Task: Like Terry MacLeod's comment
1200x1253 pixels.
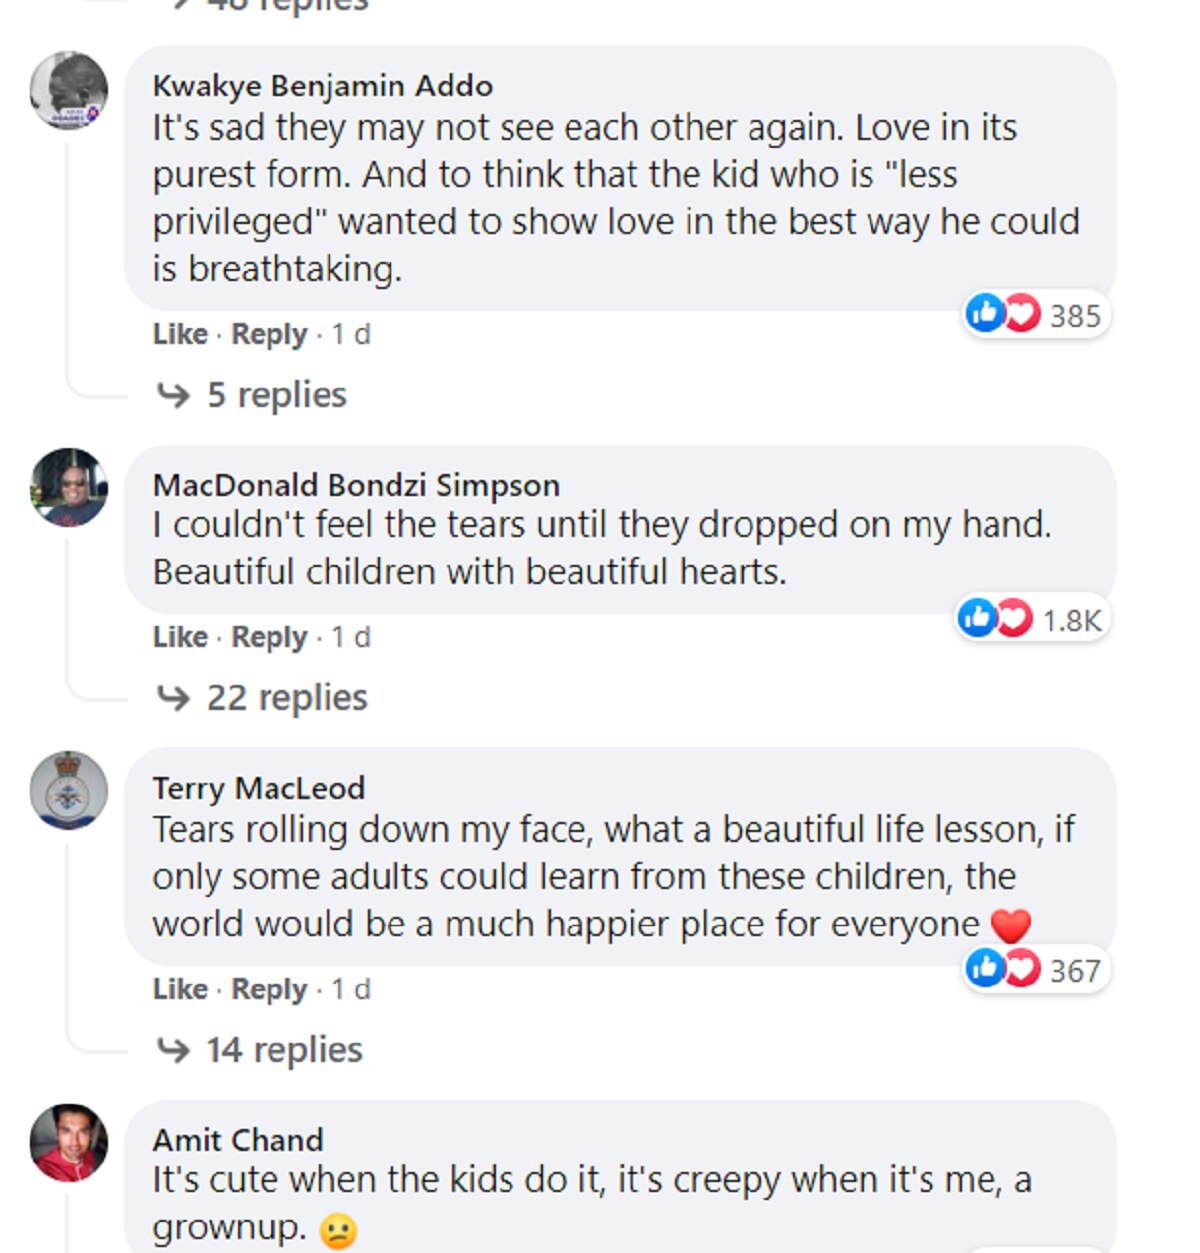Action: [180, 989]
